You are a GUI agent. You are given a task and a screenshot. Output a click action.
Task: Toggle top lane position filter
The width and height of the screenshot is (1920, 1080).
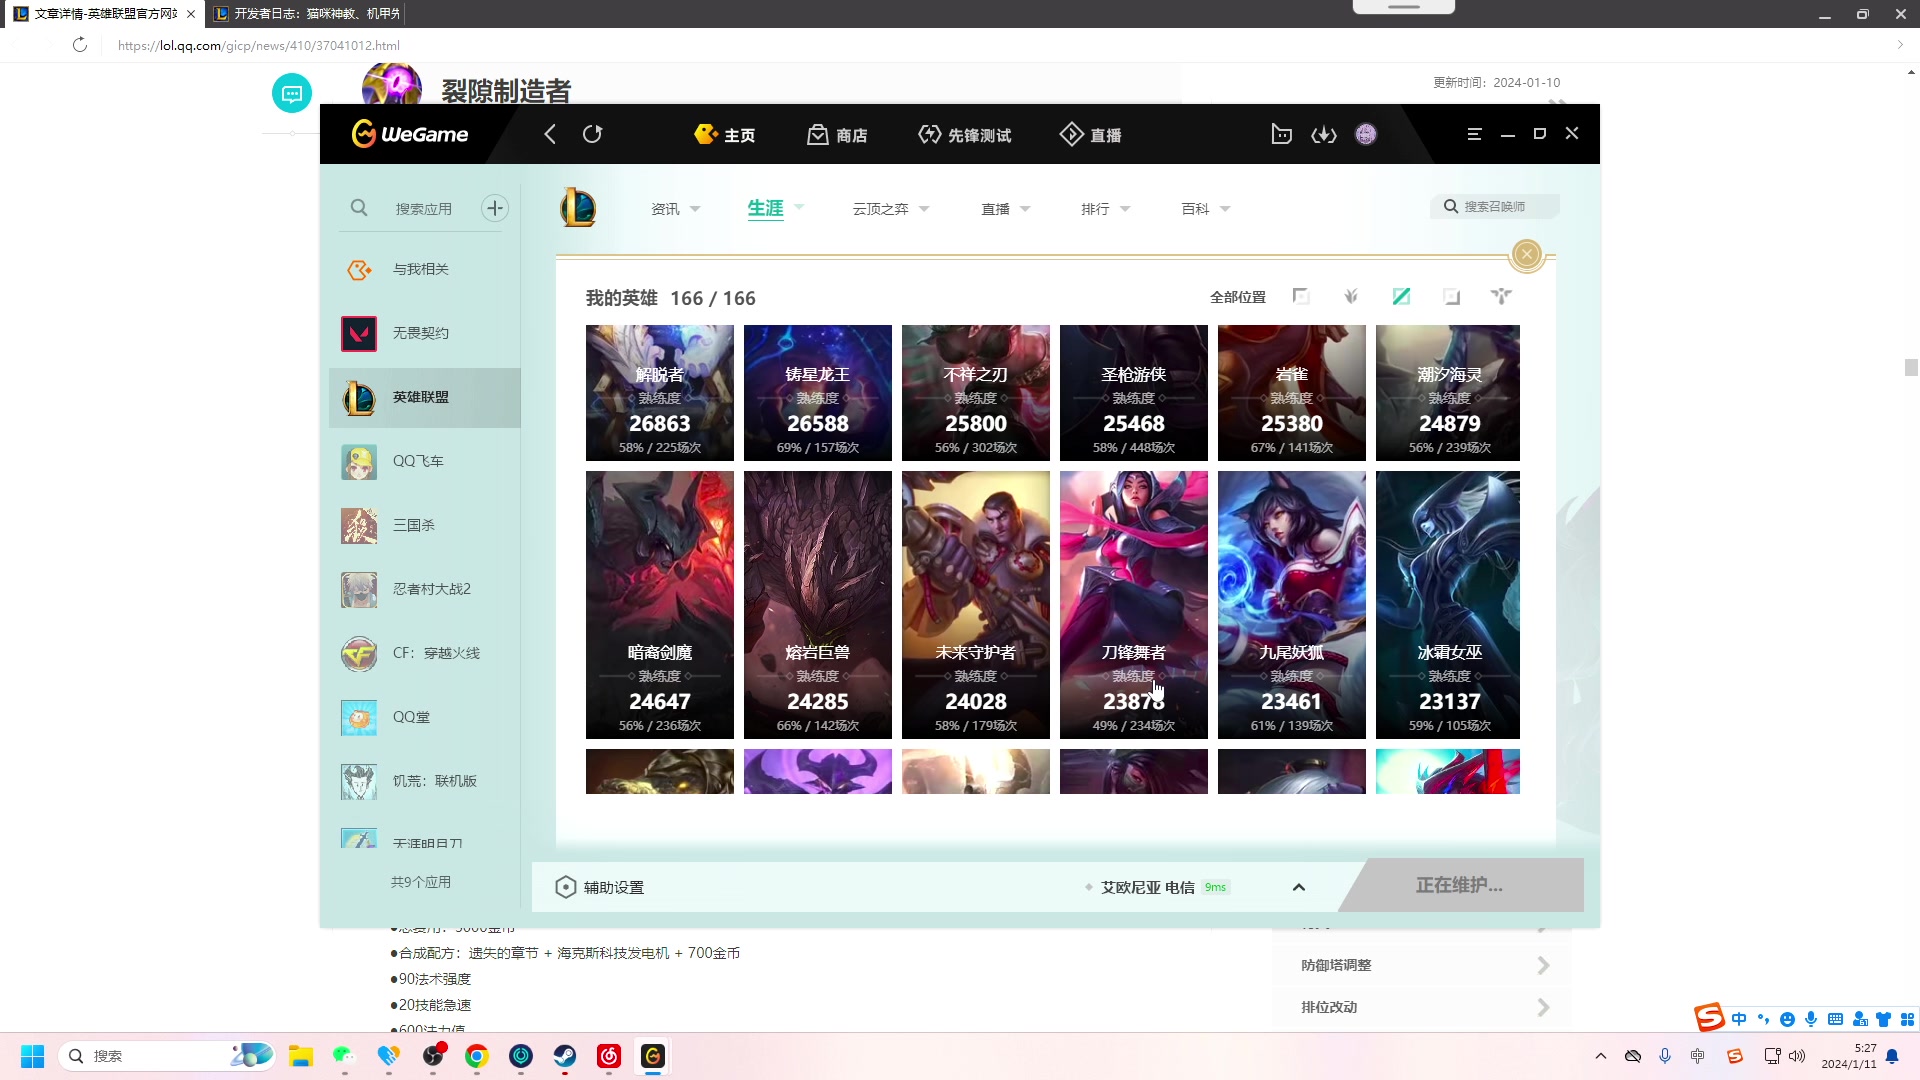click(x=1301, y=296)
